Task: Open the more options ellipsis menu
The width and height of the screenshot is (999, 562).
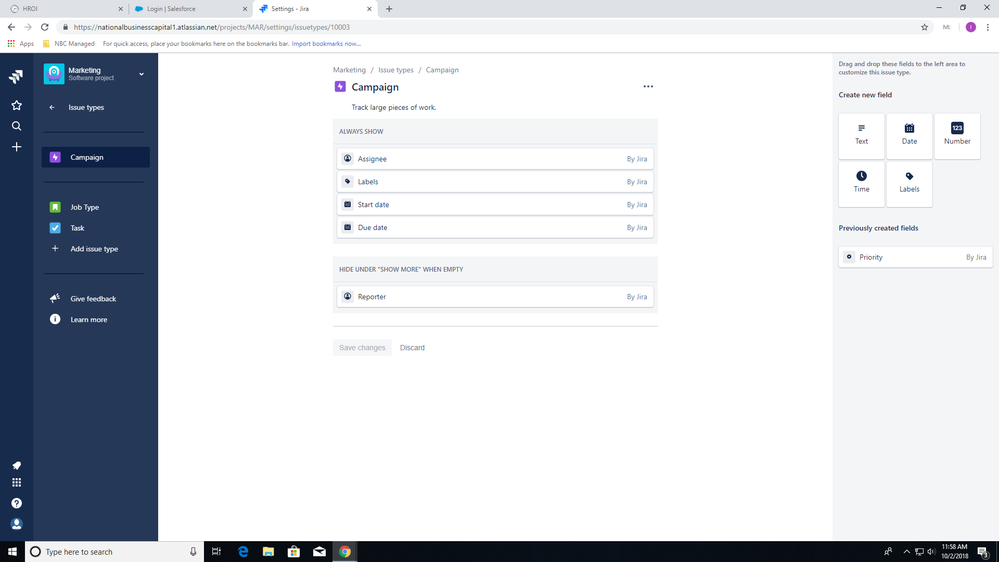Action: [648, 87]
